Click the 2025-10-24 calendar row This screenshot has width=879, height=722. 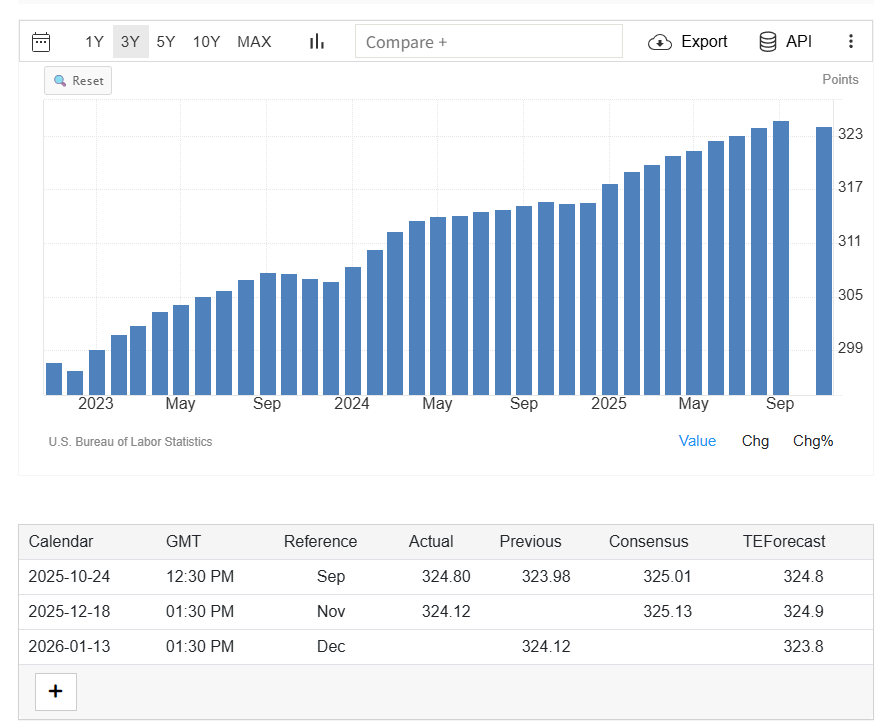point(69,577)
